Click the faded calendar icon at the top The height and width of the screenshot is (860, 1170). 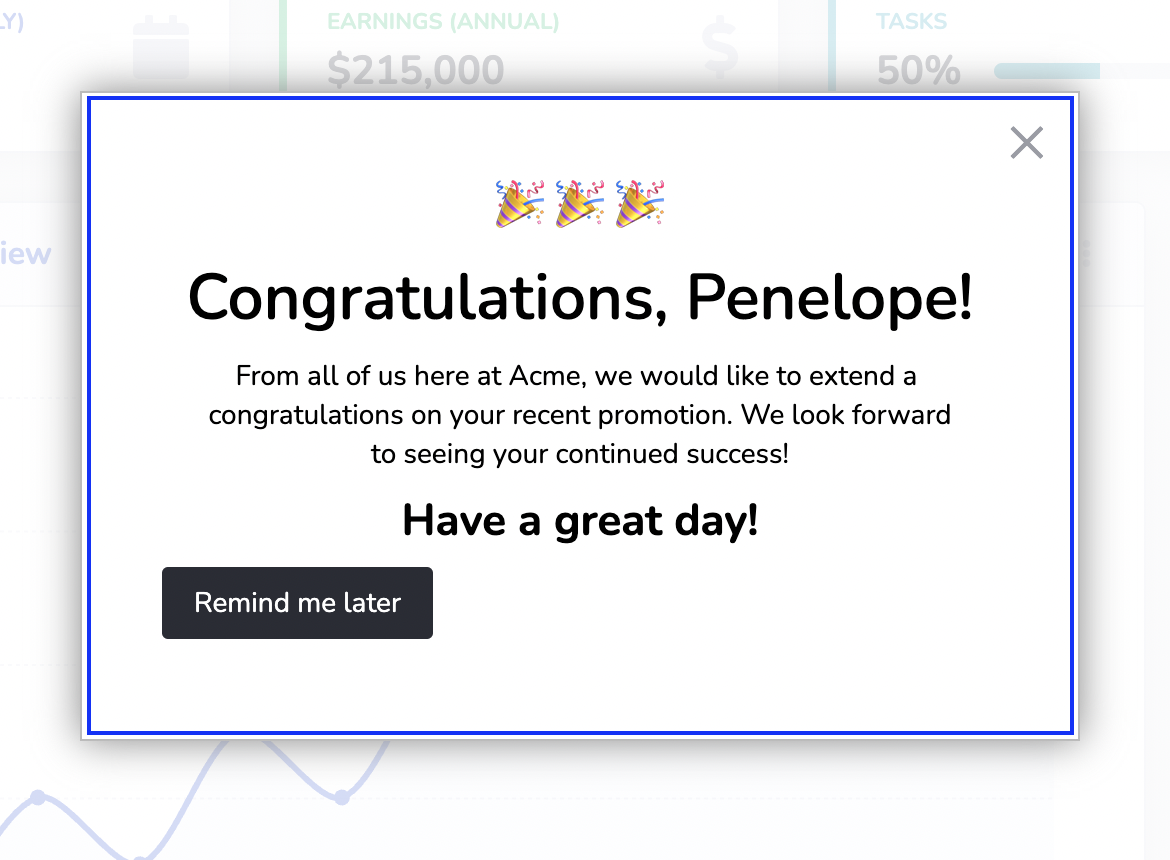click(x=160, y=48)
